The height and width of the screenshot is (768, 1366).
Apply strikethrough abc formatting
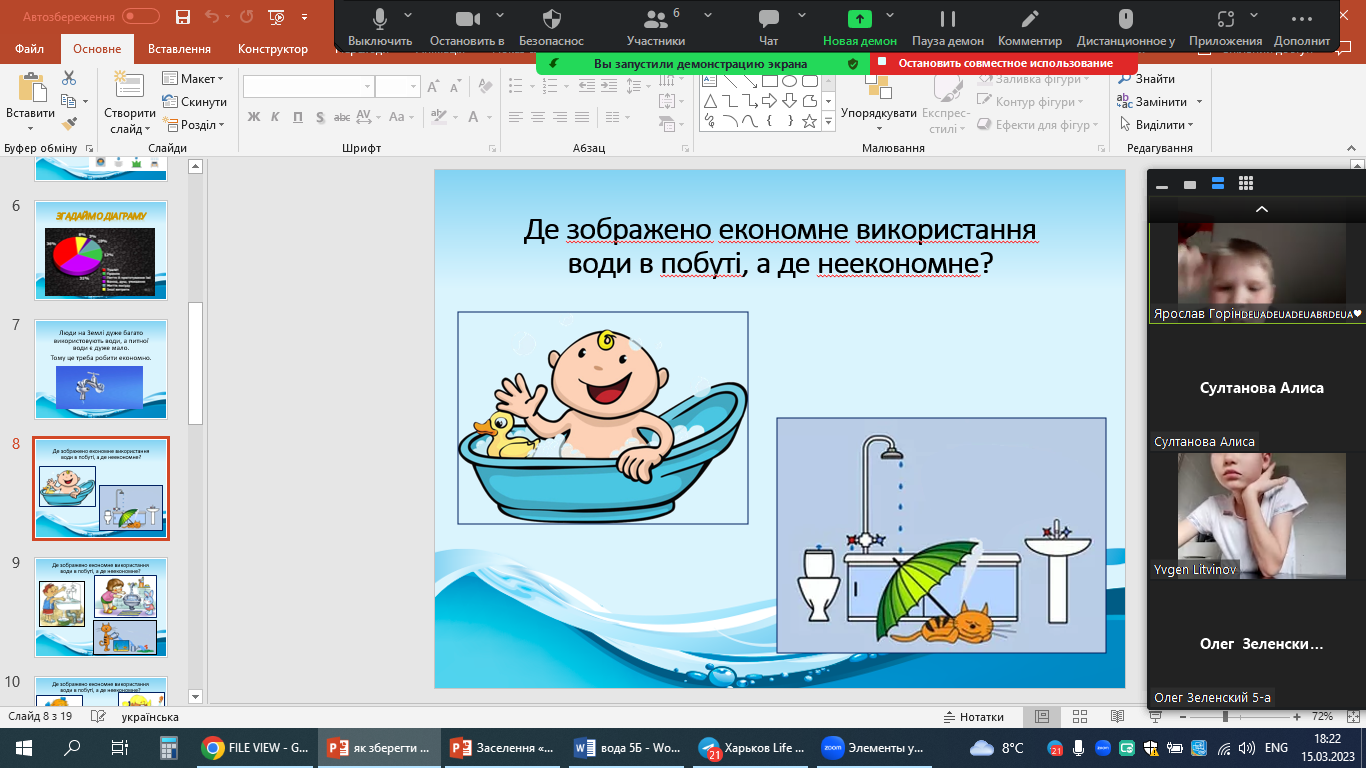click(341, 117)
